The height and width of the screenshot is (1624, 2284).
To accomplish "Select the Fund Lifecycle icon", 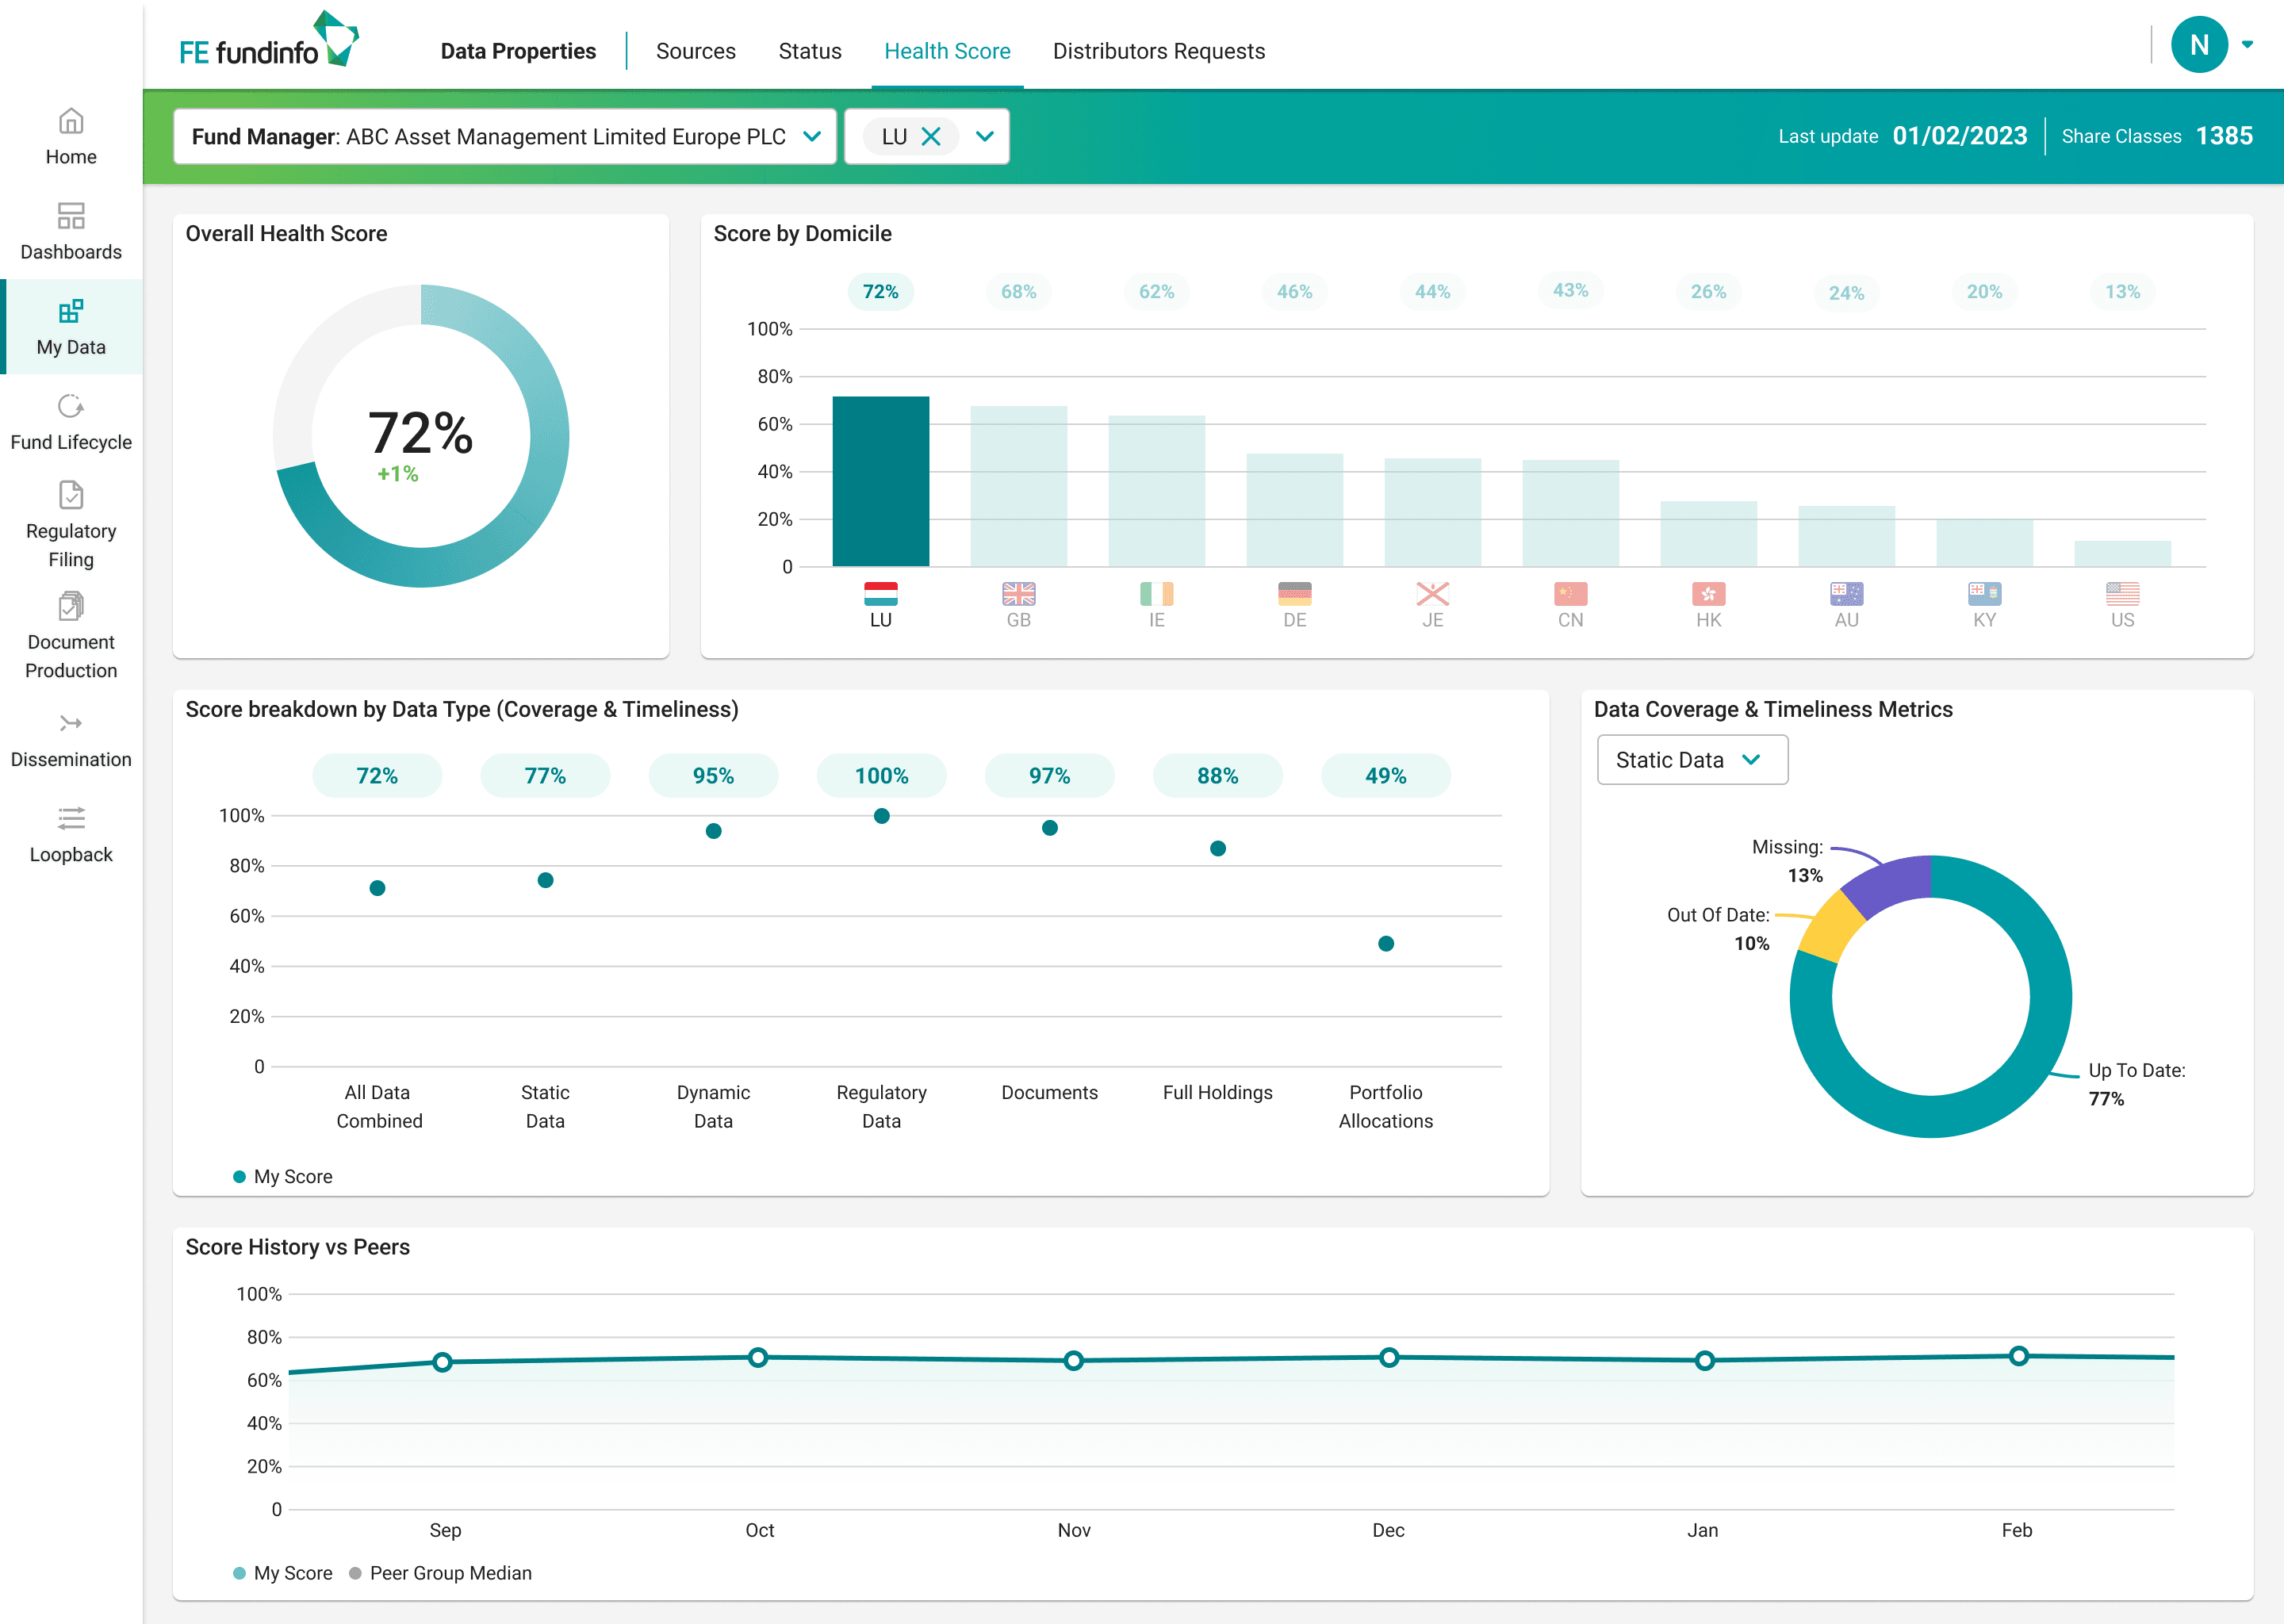I will pyautogui.click(x=71, y=406).
